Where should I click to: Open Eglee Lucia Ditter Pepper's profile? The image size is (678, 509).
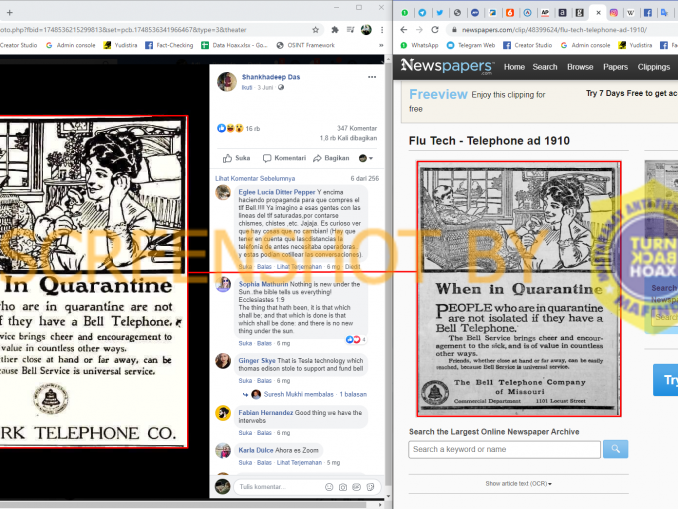(277, 192)
